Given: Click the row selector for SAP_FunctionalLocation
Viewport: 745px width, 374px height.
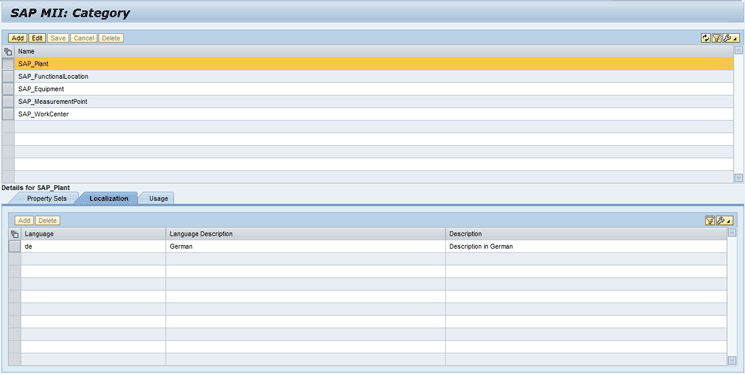Looking at the screenshot, I should tap(8, 77).
